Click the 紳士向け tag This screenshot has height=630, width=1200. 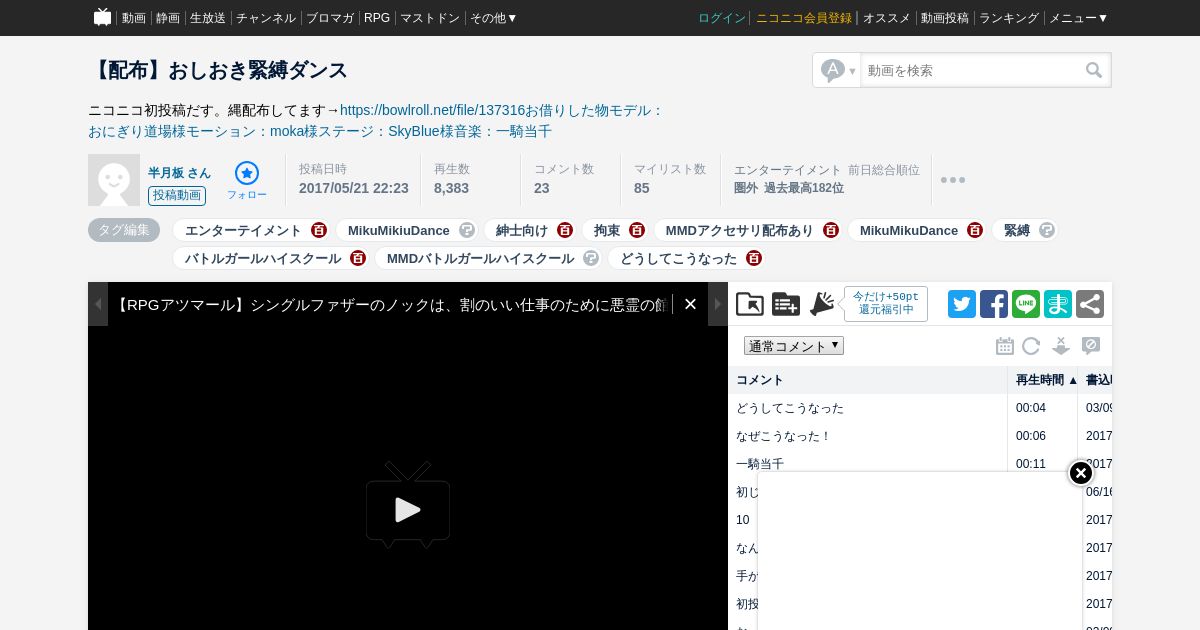(522, 230)
